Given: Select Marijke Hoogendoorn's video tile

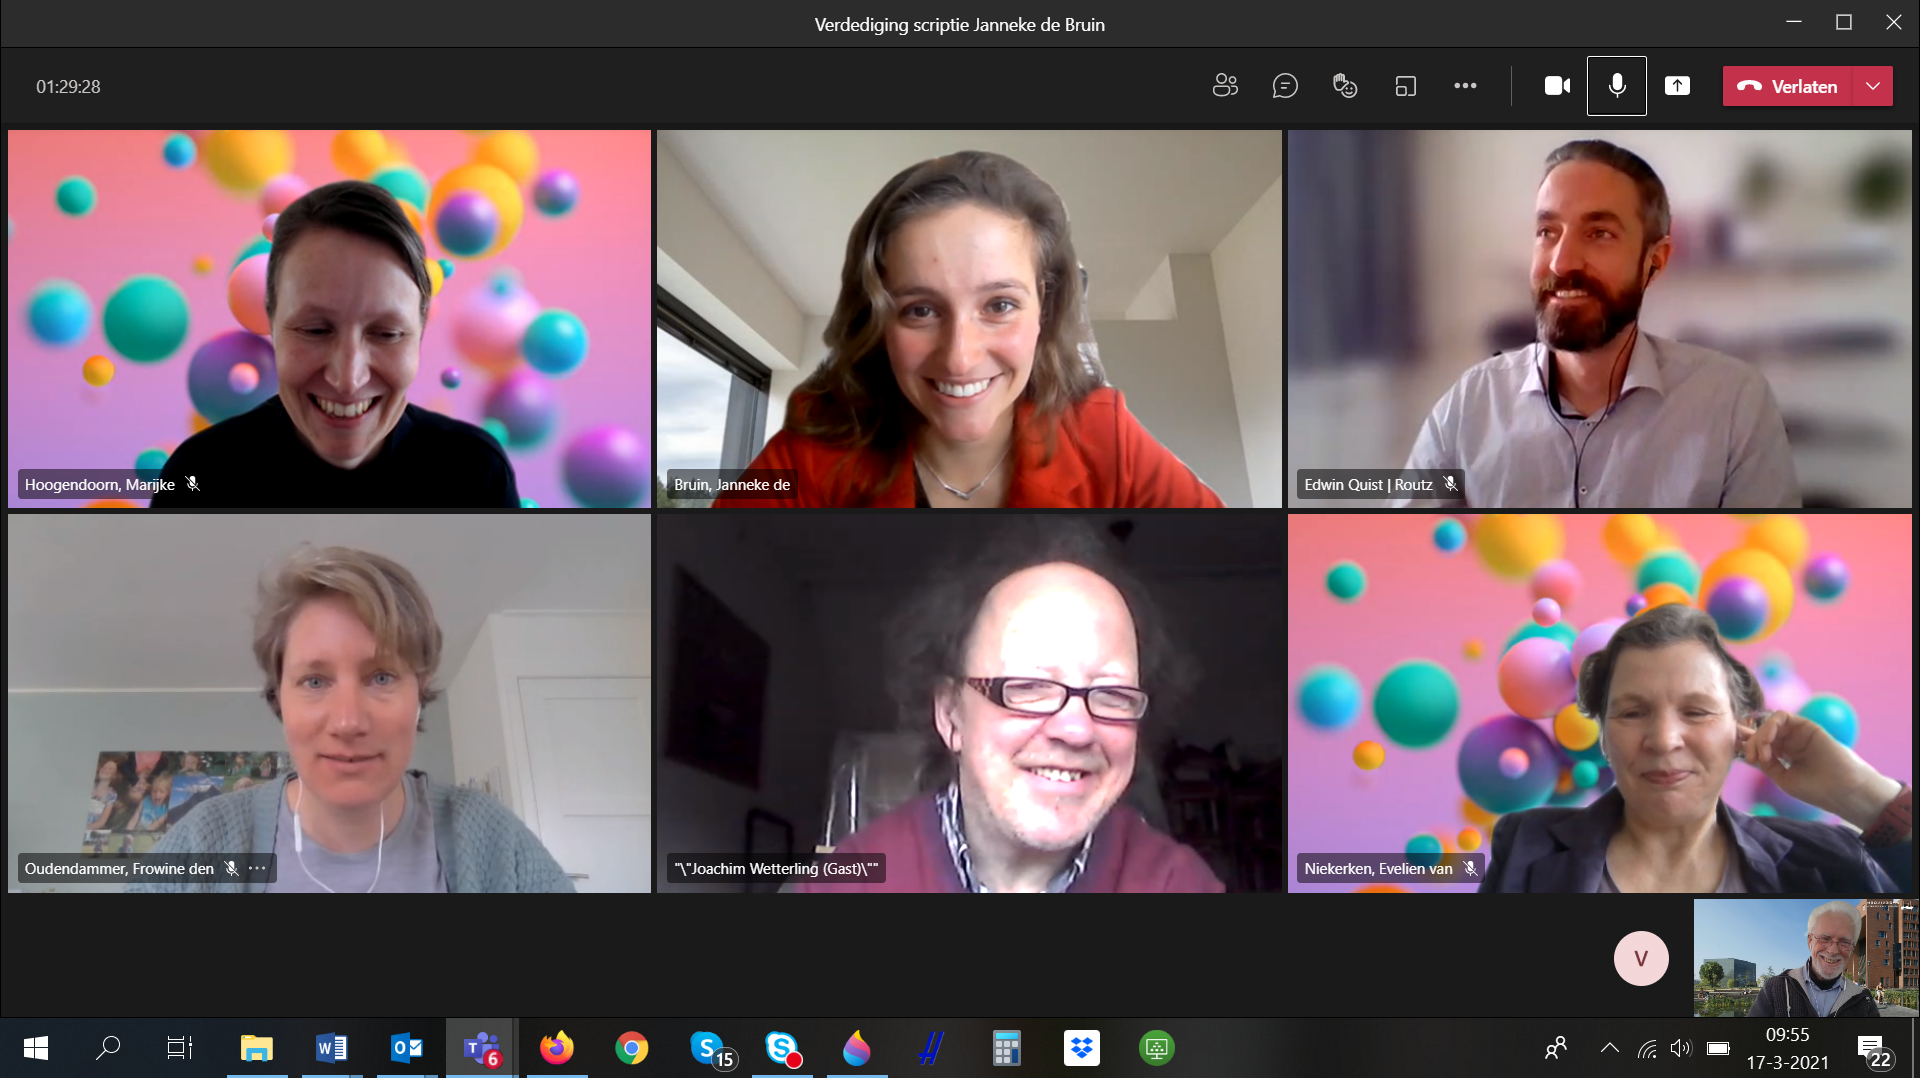Looking at the screenshot, I should pyautogui.click(x=329, y=318).
